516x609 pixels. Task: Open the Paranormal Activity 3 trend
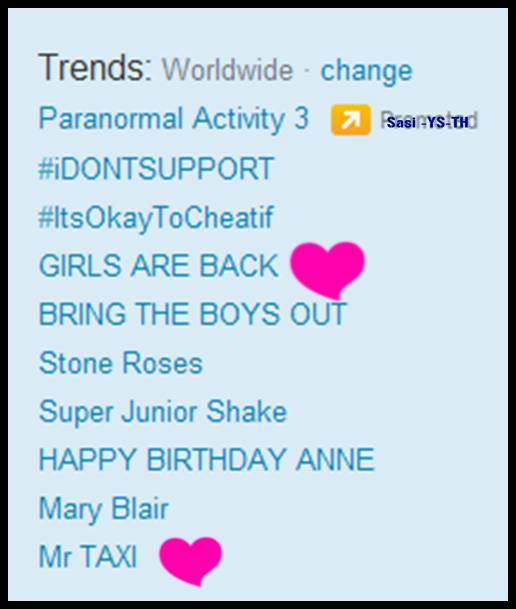tap(174, 118)
